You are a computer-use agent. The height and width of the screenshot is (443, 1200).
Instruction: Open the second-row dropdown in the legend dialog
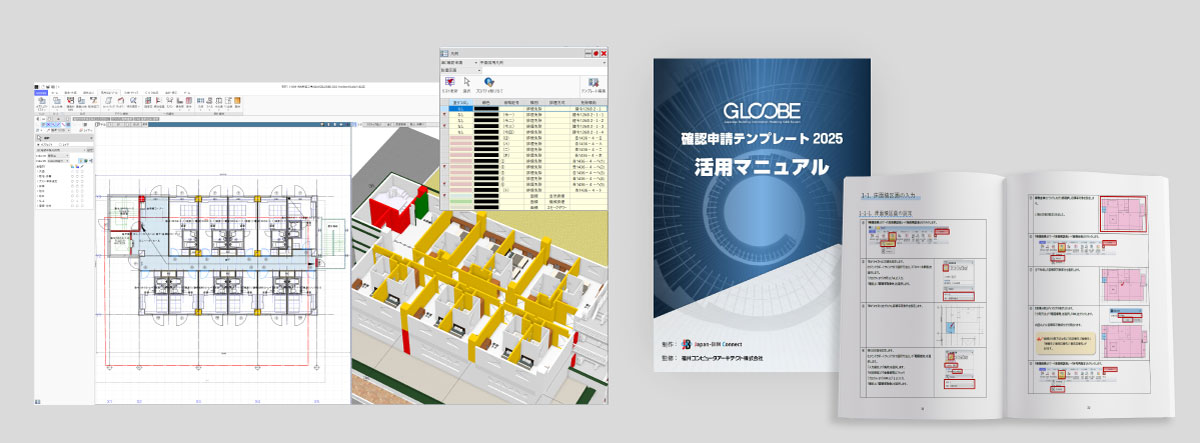point(461,70)
